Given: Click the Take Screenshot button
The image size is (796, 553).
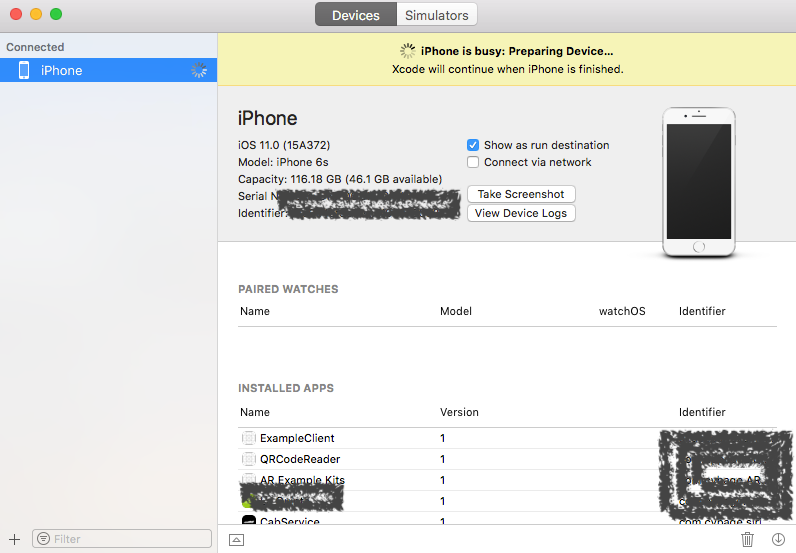Looking at the screenshot, I should coord(521,194).
